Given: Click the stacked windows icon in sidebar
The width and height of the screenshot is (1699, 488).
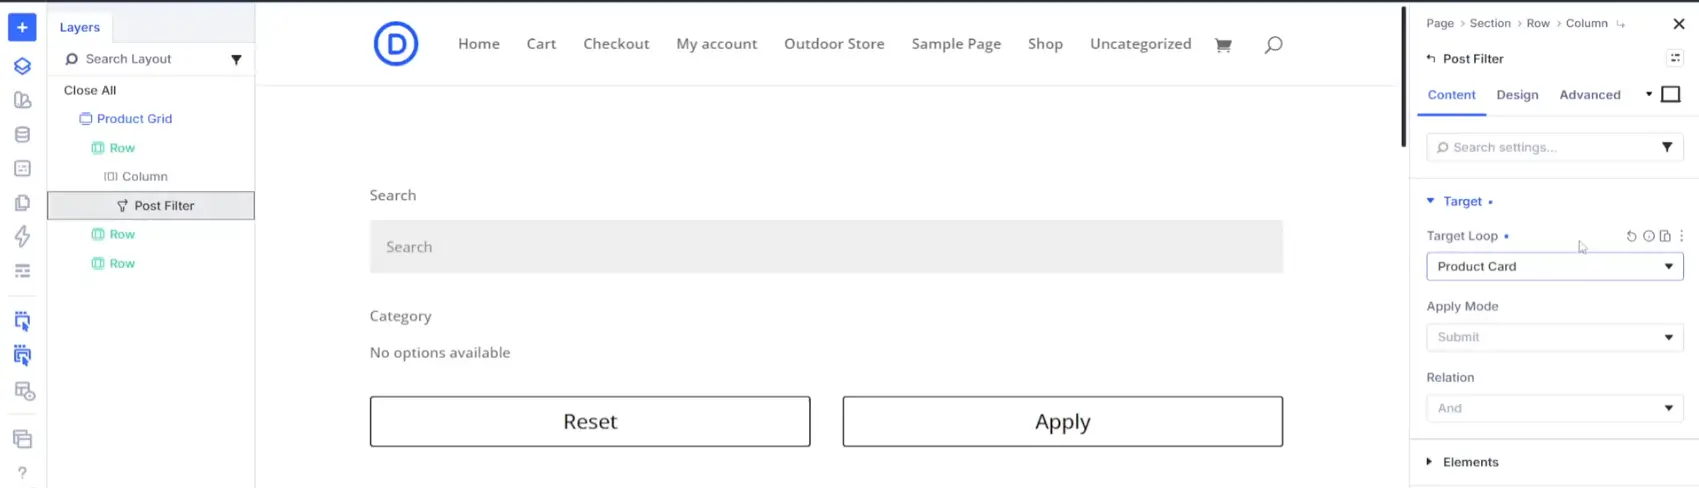Looking at the screenshot, I should click(x=22, y=439).
